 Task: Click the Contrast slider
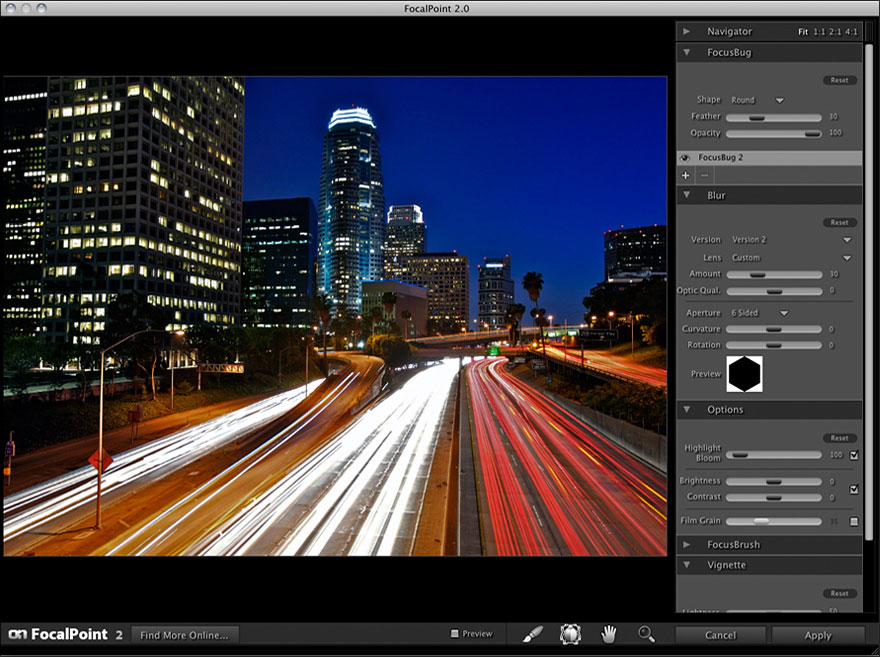(774, 497)
